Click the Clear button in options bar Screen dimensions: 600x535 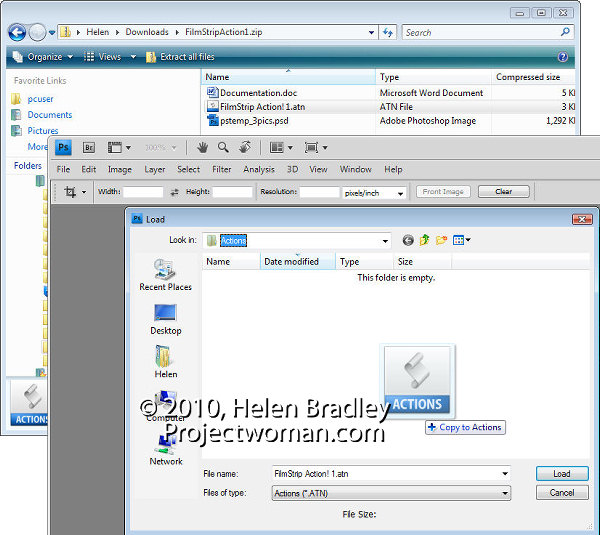point(504,191)
